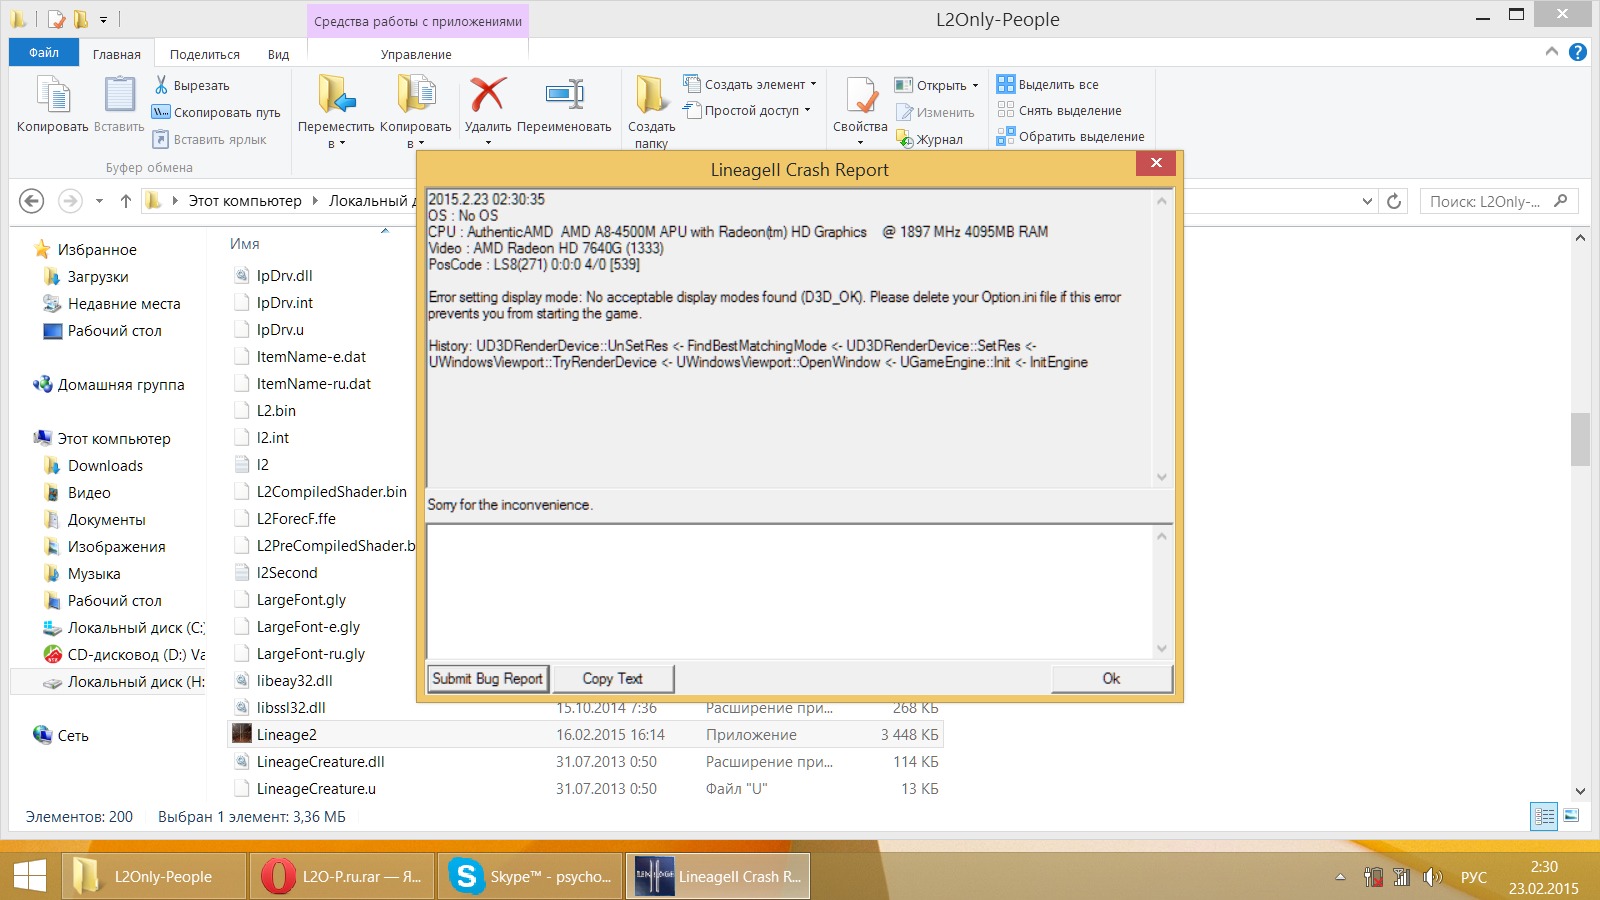1600x900 pixels.
Task: Click Paste shortcut (Вставить ярлык)
Action: (x=209, y=139)
